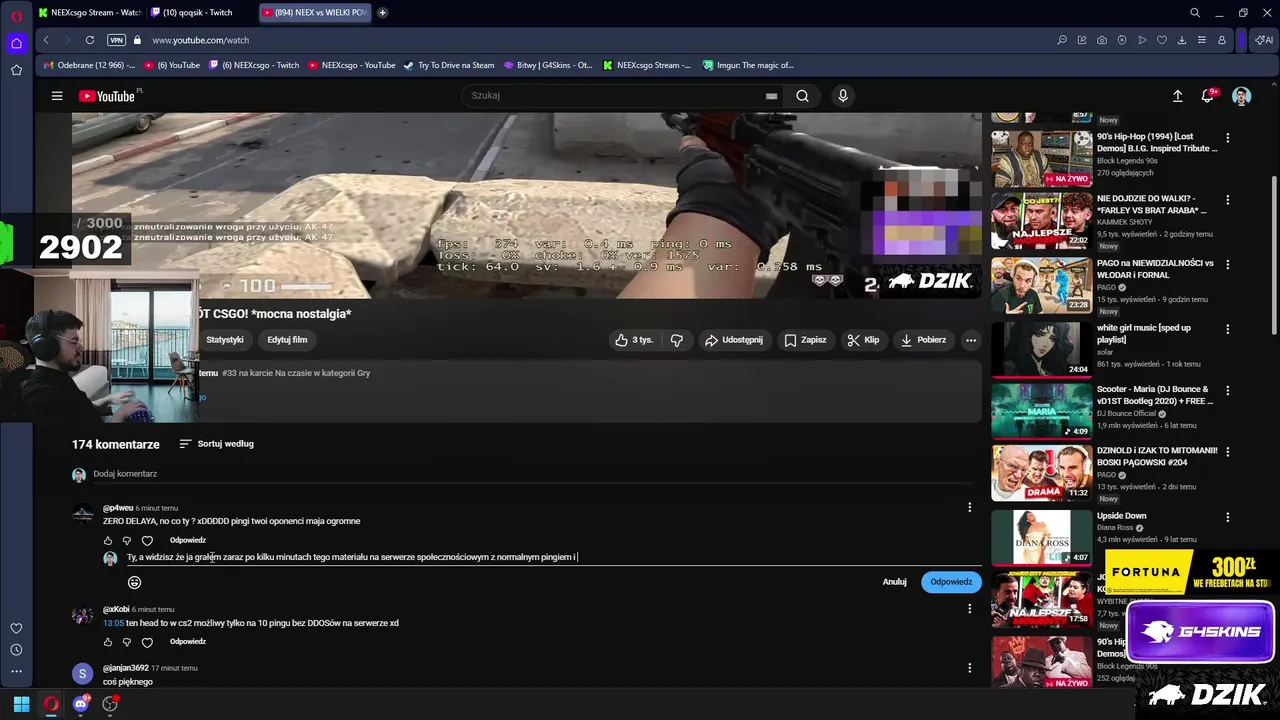The image size is (1280, 720).
Task: Like the comment by @xKobi
Action: pyautogui.click(x=108, y=642)
